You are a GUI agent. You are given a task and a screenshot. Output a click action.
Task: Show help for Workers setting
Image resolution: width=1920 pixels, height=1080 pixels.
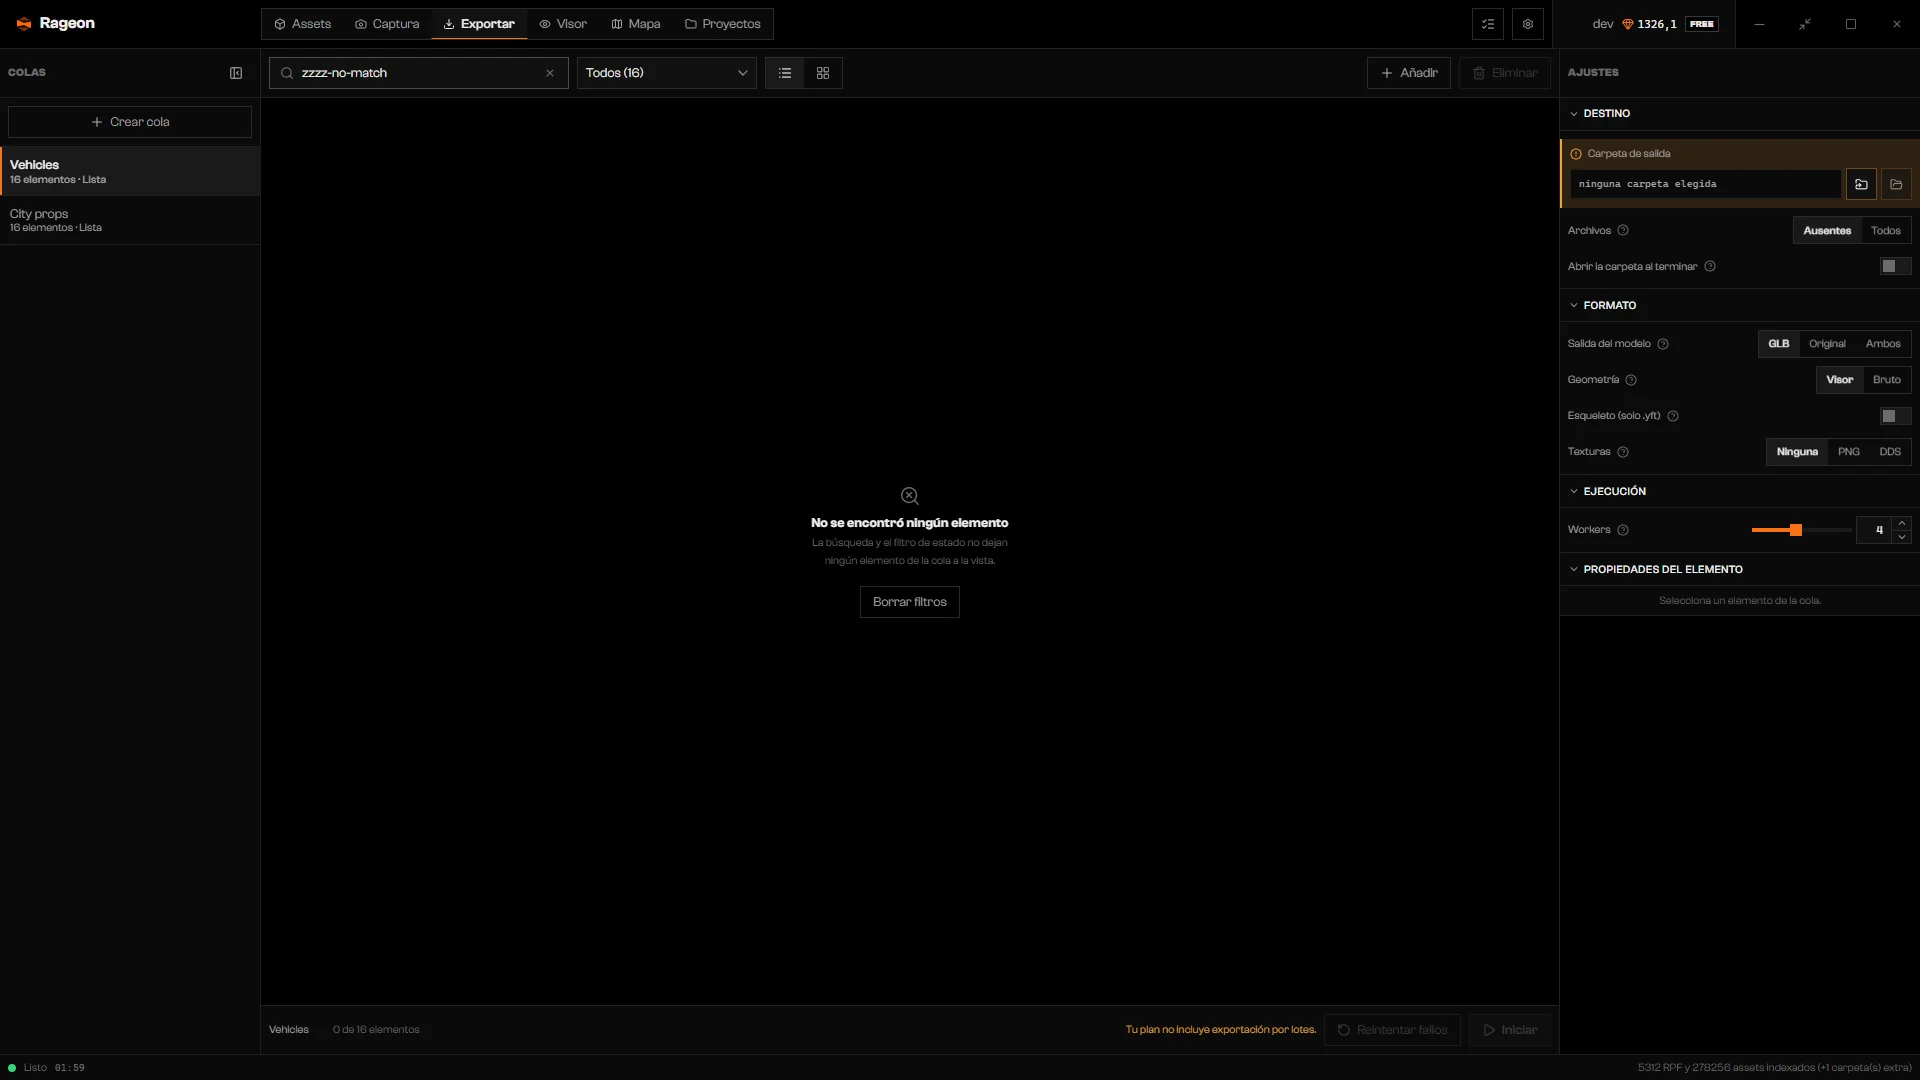pos(1623,530)
